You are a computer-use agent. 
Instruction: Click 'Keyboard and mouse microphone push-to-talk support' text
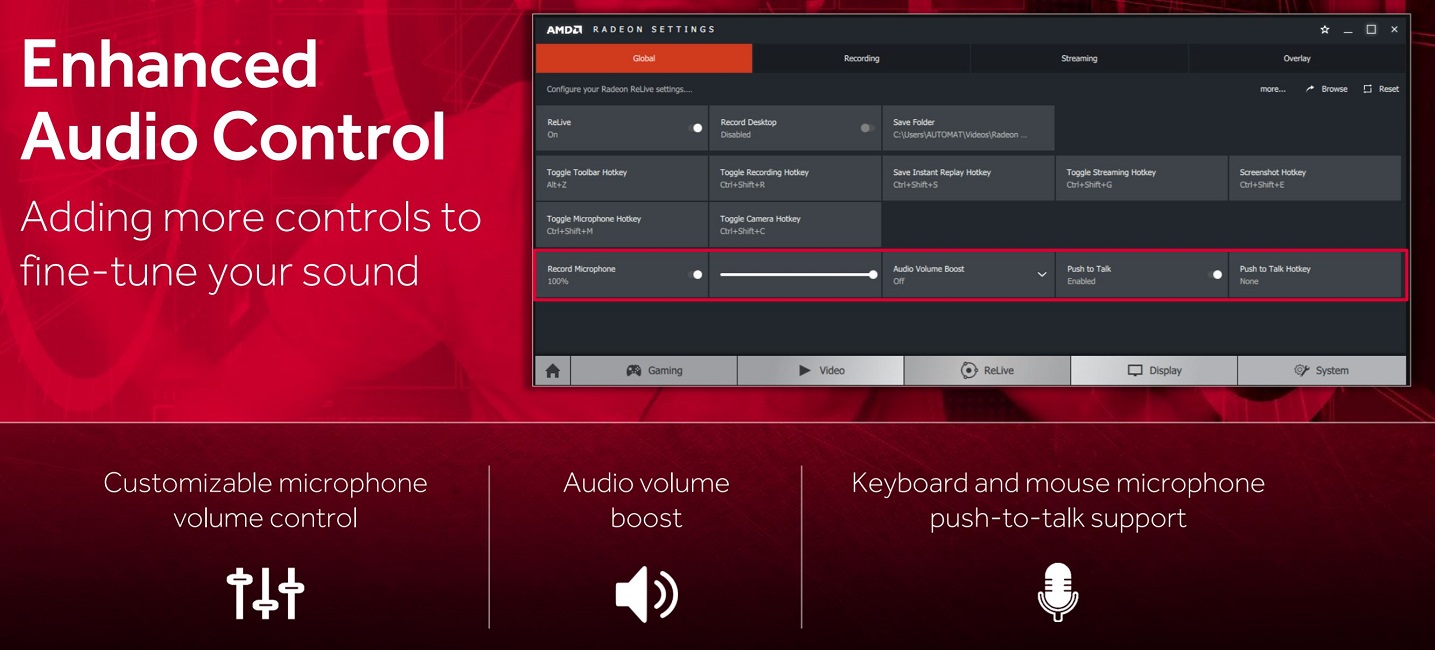(1058, 500)
